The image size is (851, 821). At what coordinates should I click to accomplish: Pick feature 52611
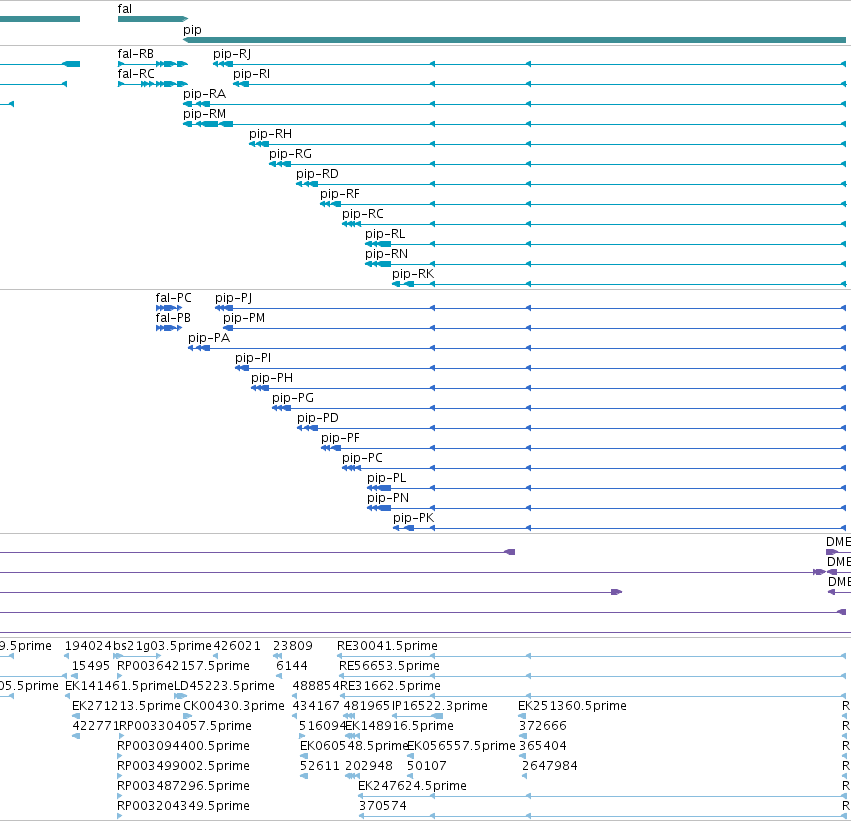coord(320,766)
